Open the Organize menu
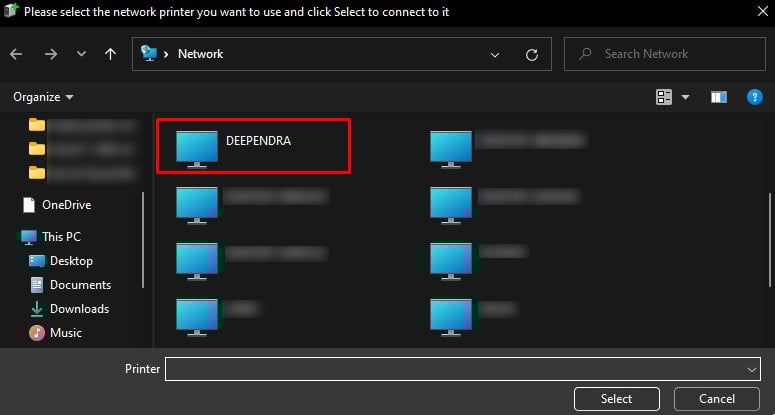Viewport: 775px width, 415px height. [x=43, y=97]
